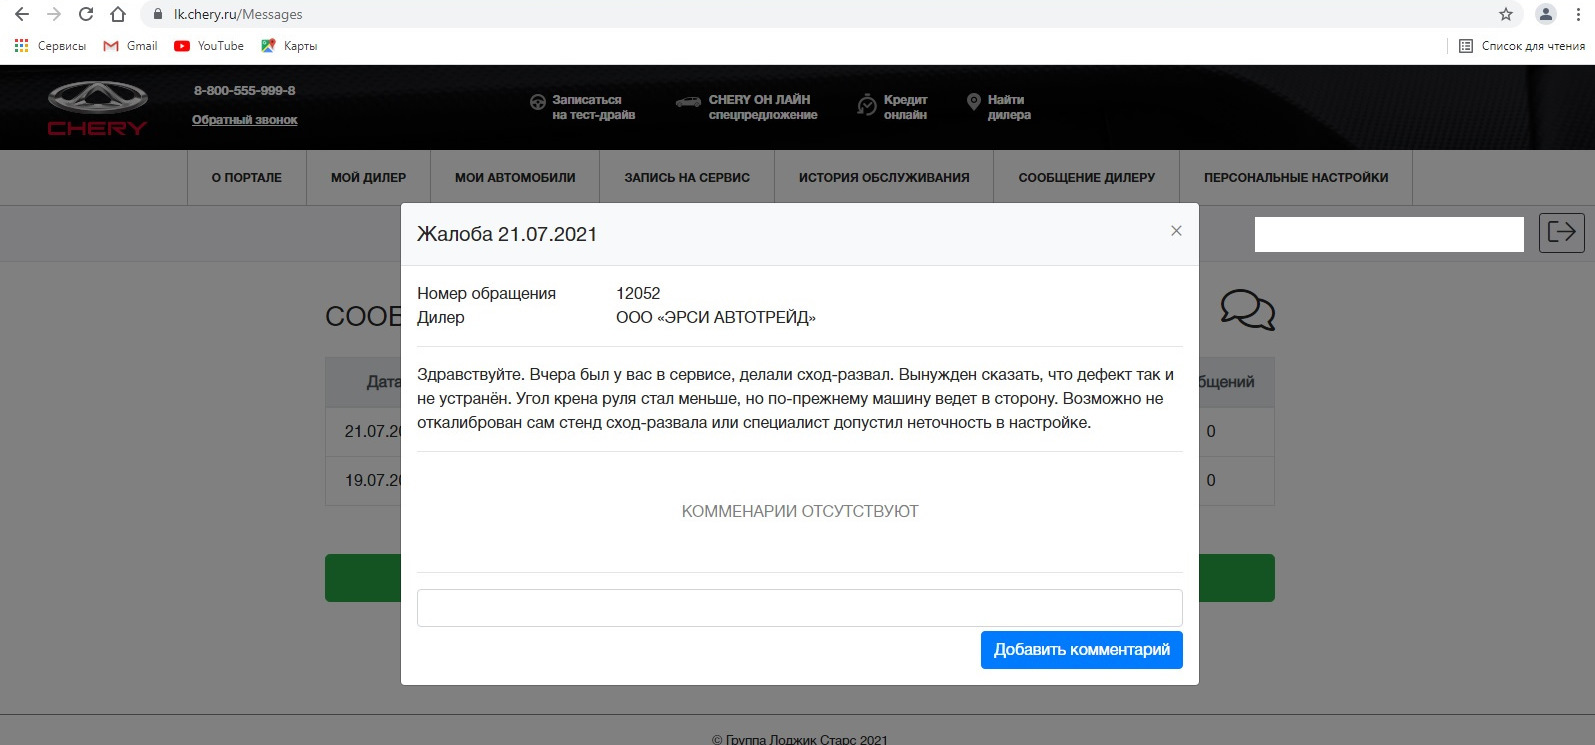The image size is (1595, 745).
Task: Open the YouTube bookmark
Action: [209, 46]
